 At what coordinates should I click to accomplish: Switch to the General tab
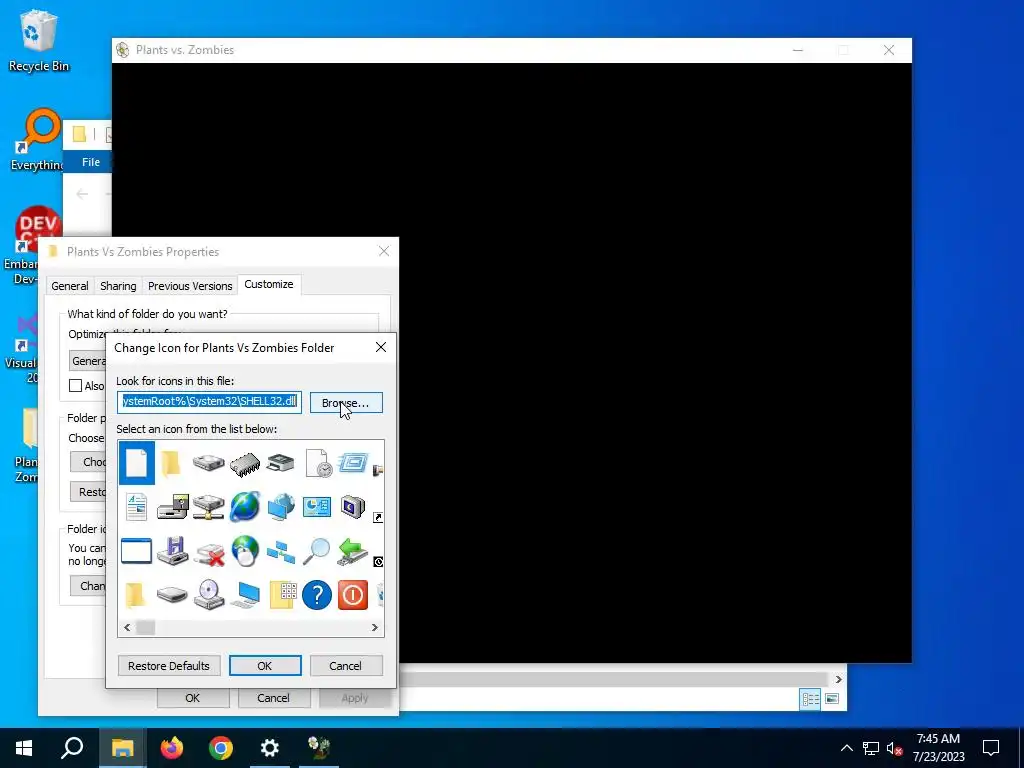(70, 286)
